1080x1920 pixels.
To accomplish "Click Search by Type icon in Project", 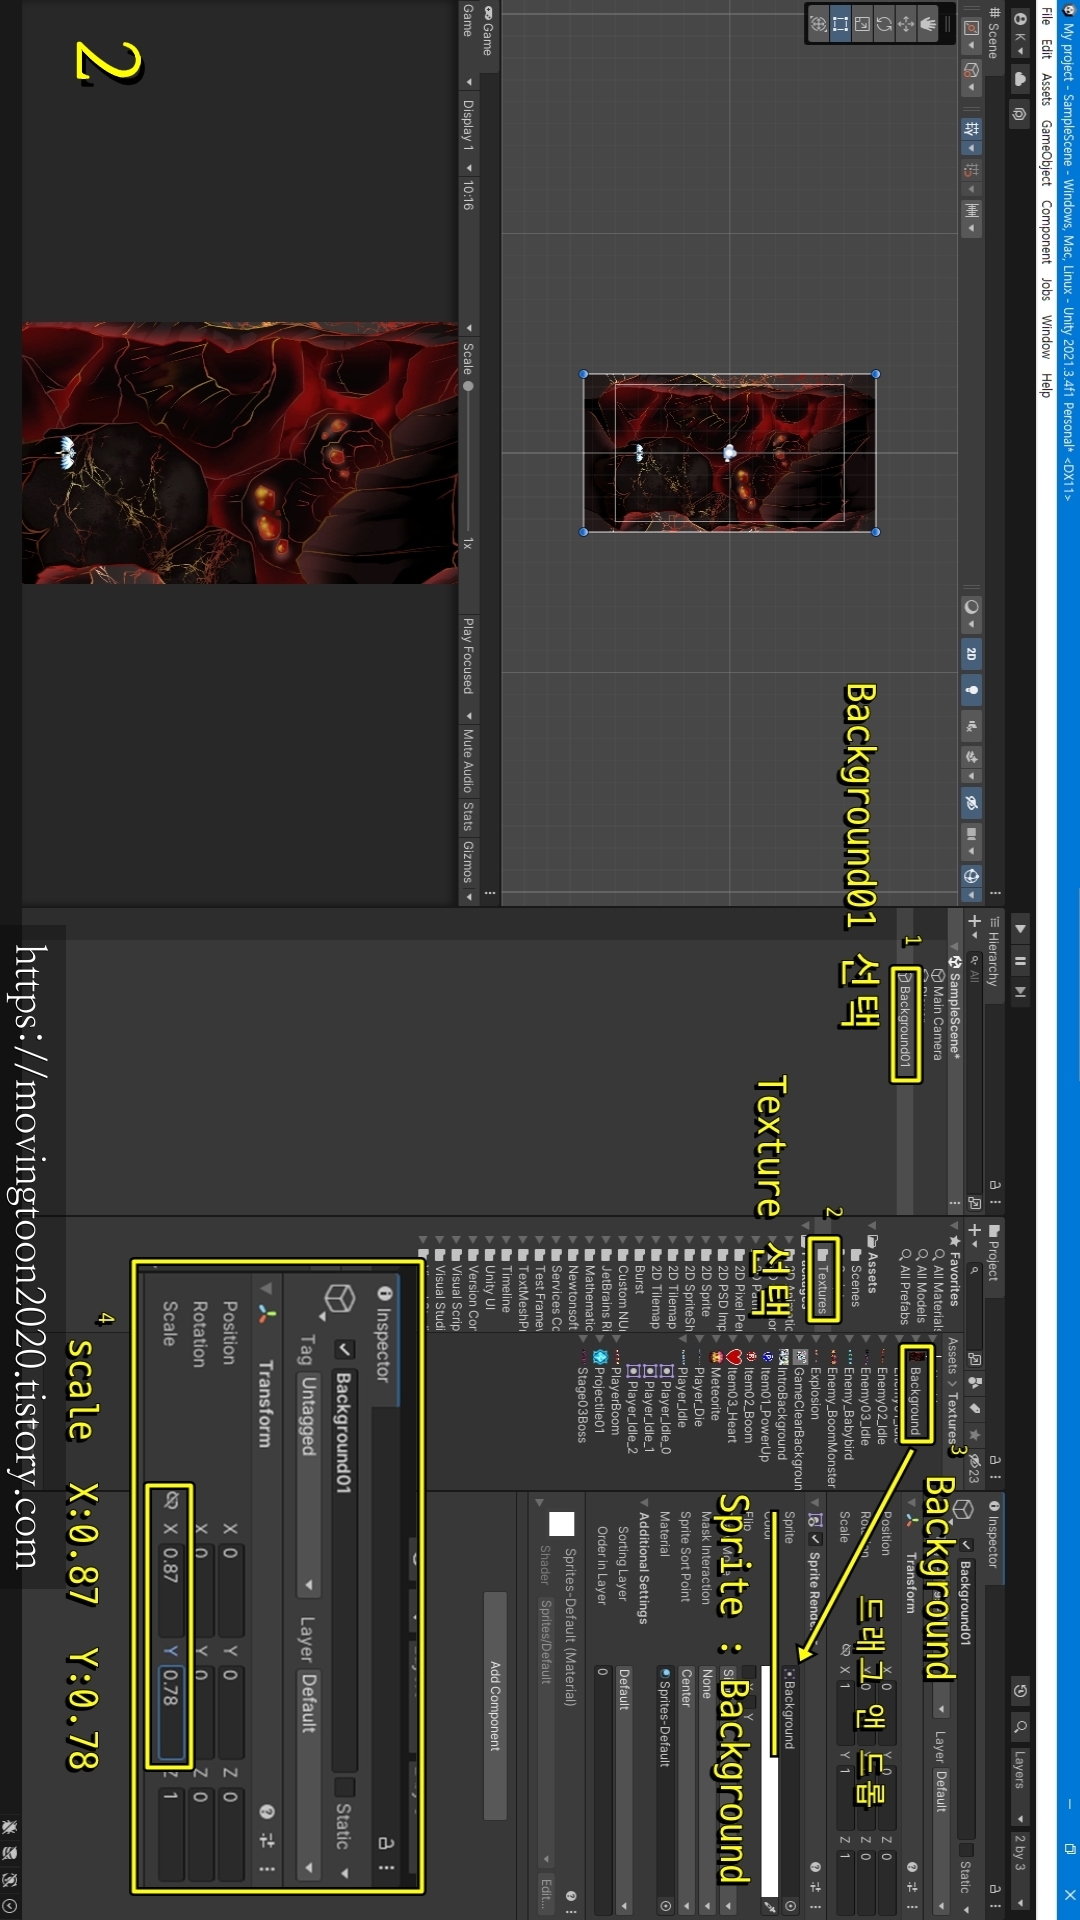I will 974,1382.
